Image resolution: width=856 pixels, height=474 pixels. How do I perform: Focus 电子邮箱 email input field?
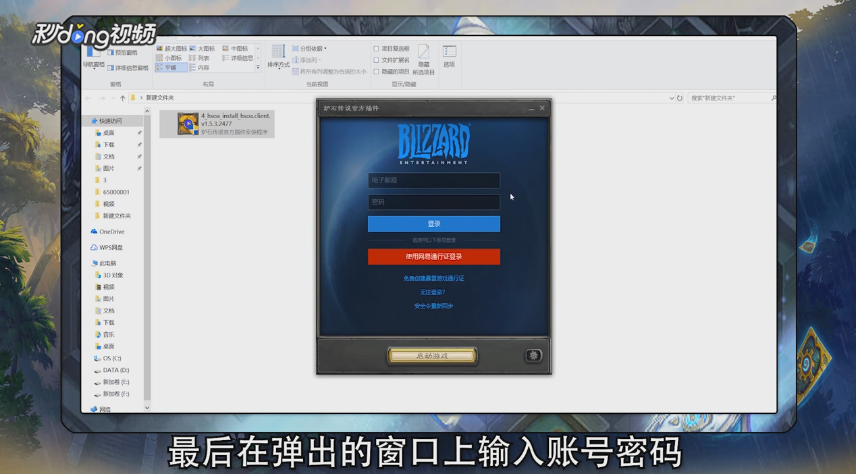pyautogui.click(x=434, y=180)
